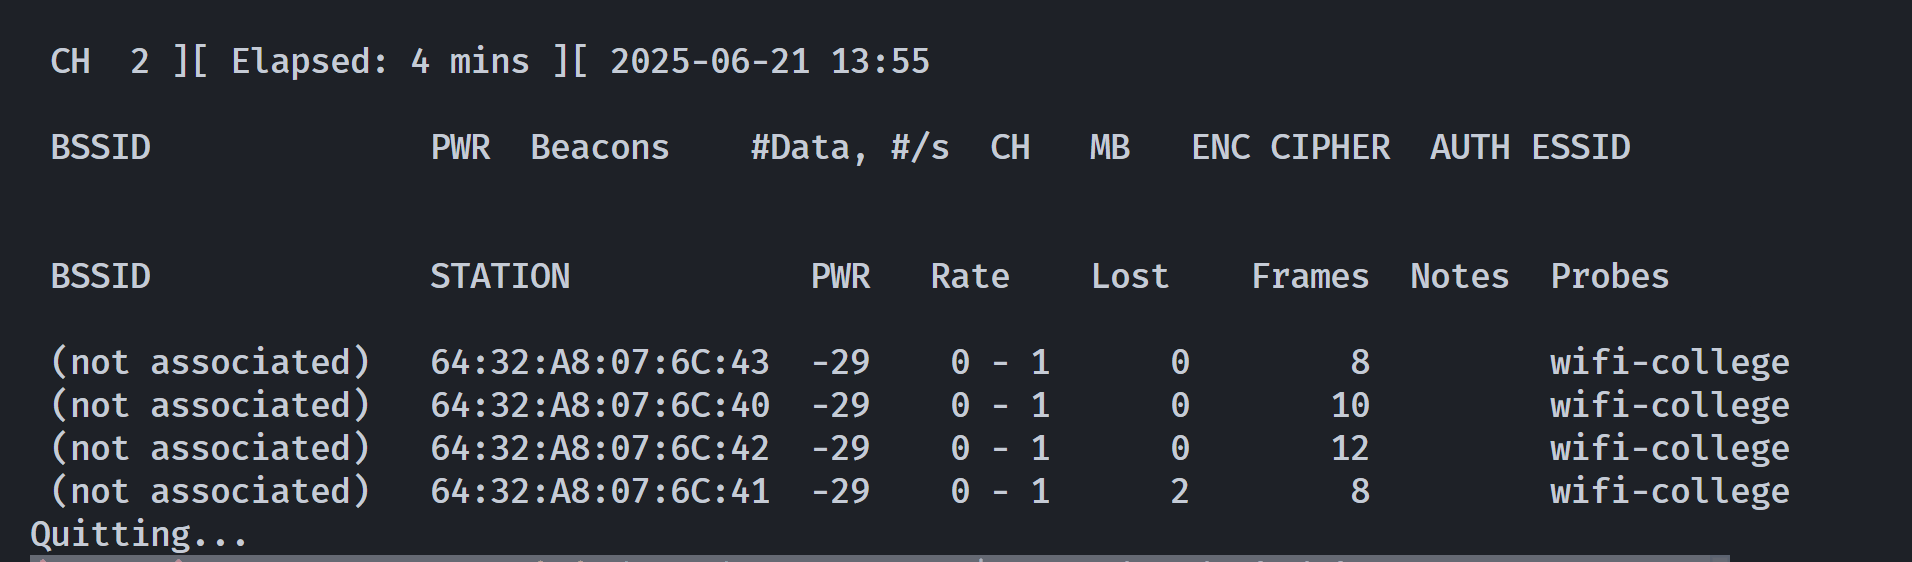
Task: Click the ENC column header
Action: point(1221,147)
